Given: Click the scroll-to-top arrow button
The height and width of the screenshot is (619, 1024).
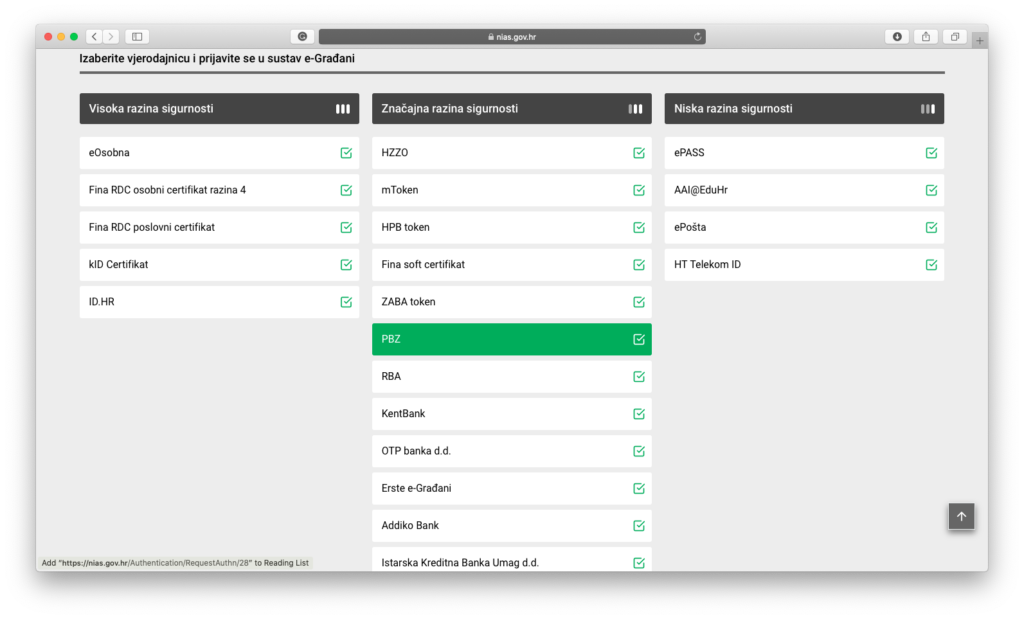Looking at the screenshot, I should point(961,516).
